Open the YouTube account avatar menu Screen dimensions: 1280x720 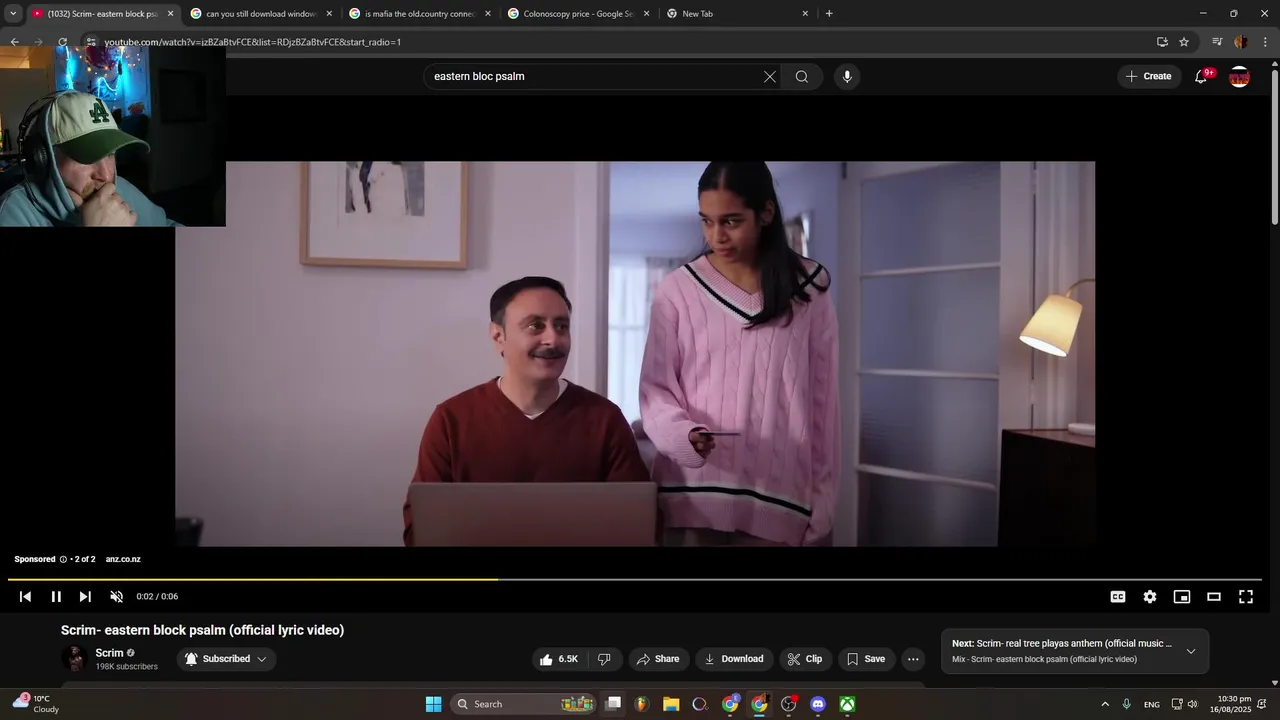coord(1239,76)
